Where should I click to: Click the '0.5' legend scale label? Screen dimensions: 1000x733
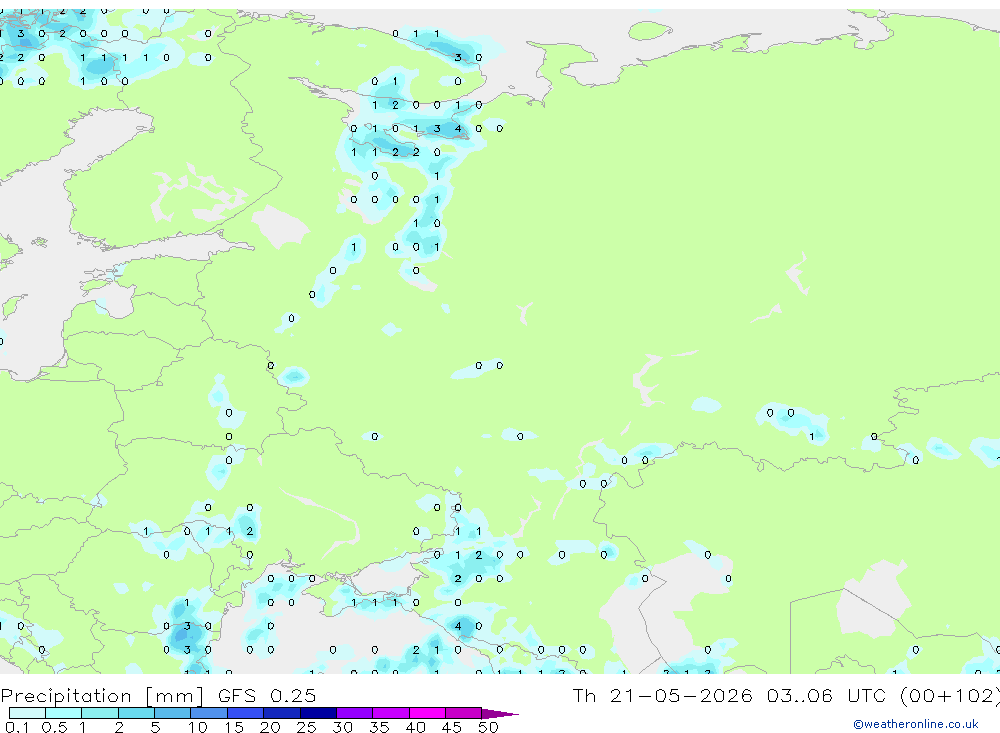tap(54, 727)
